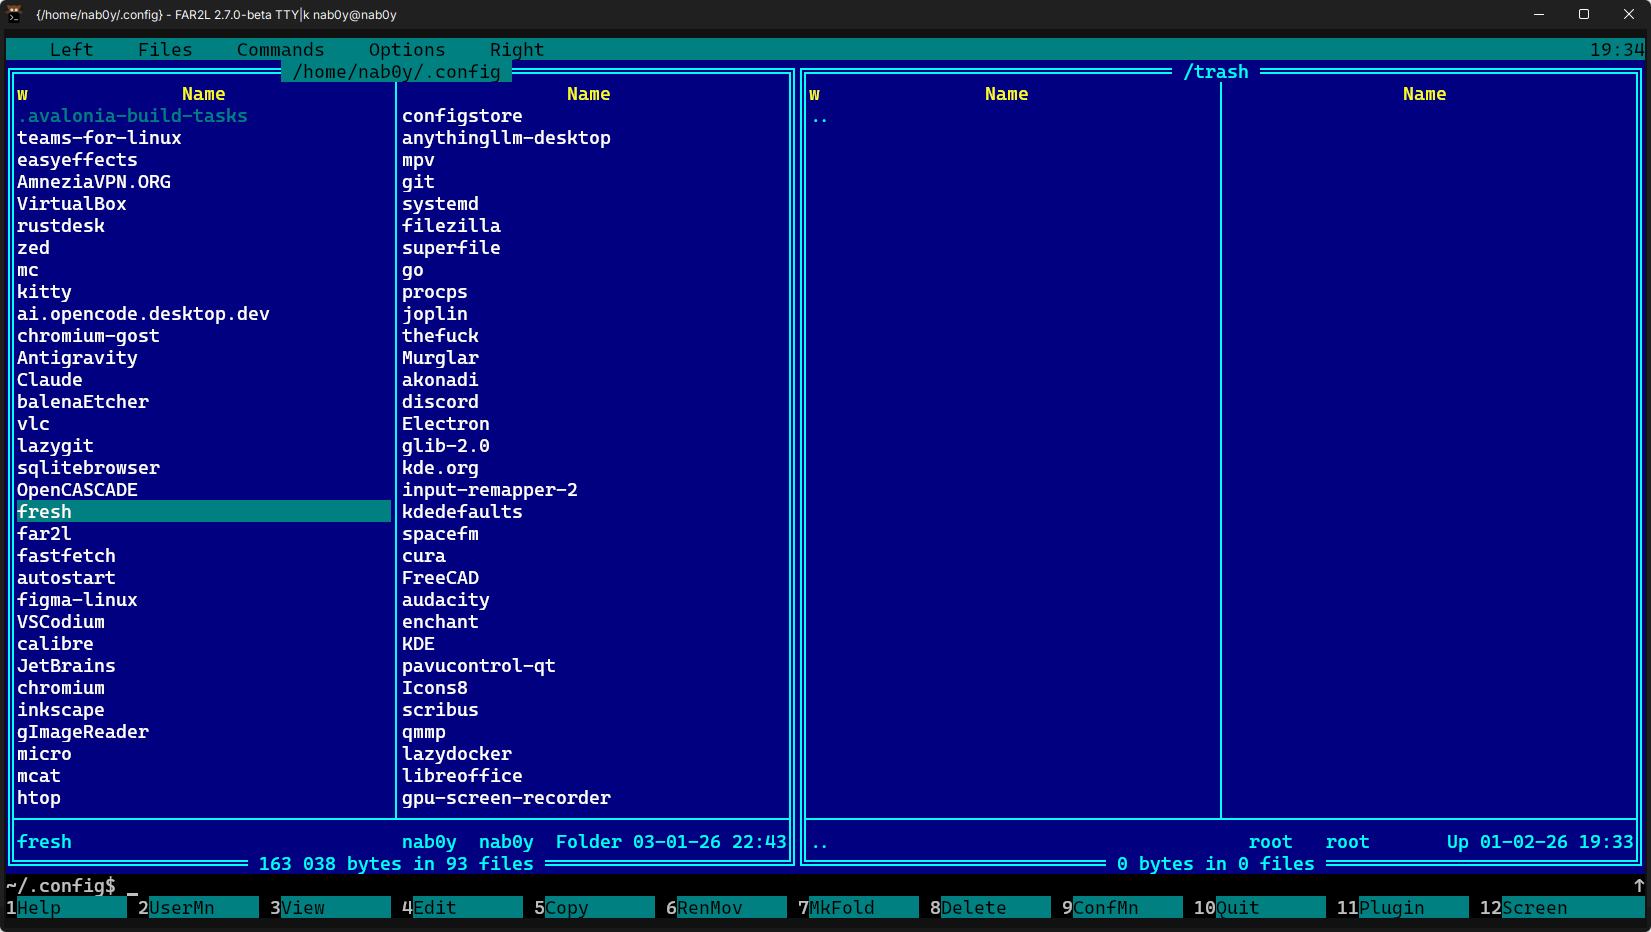This screenshot has height=932, width=1651.
Task: Select the libreoffice folder
Action: click(462, 776)
